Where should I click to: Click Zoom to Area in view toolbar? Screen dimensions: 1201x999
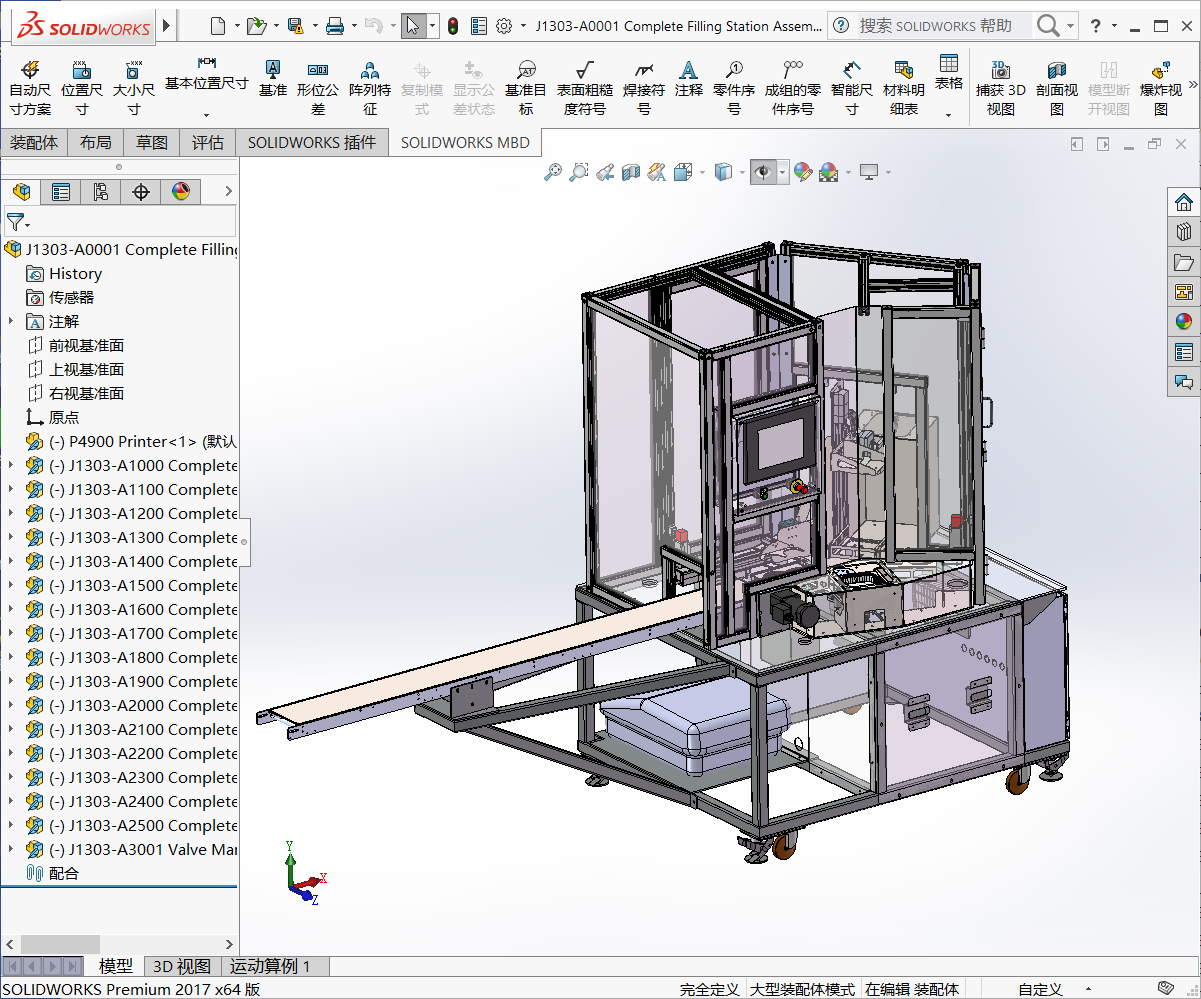(578, 173)
